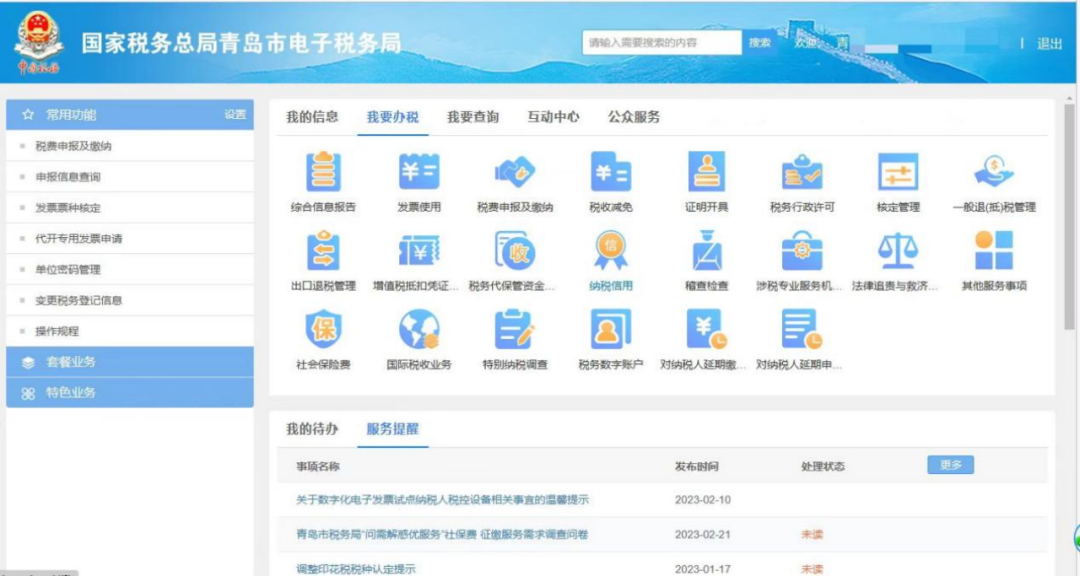Open the 互动中心 tab

pos(553,117)
